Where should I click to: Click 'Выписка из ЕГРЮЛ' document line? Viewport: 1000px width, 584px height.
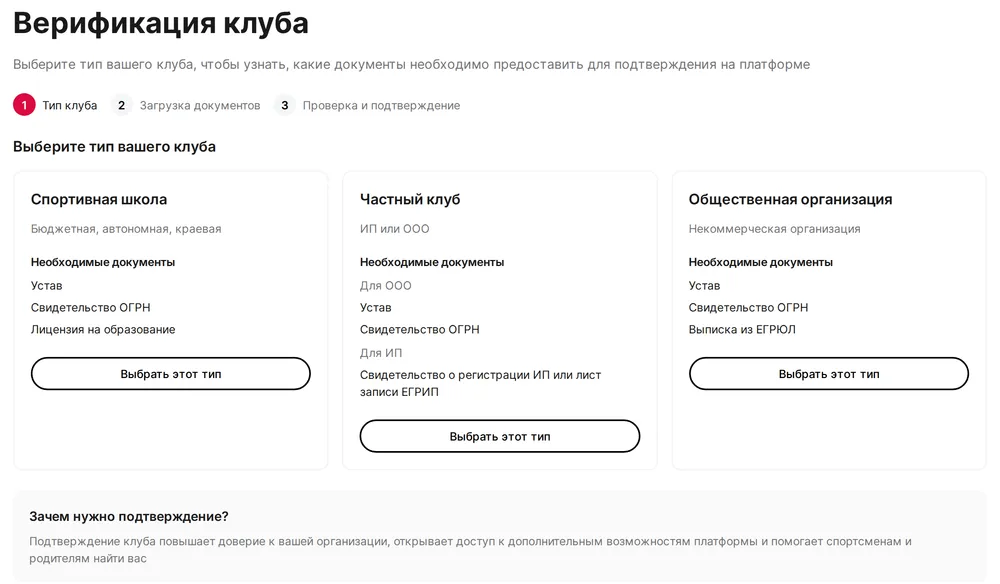[x=742, y=330]
